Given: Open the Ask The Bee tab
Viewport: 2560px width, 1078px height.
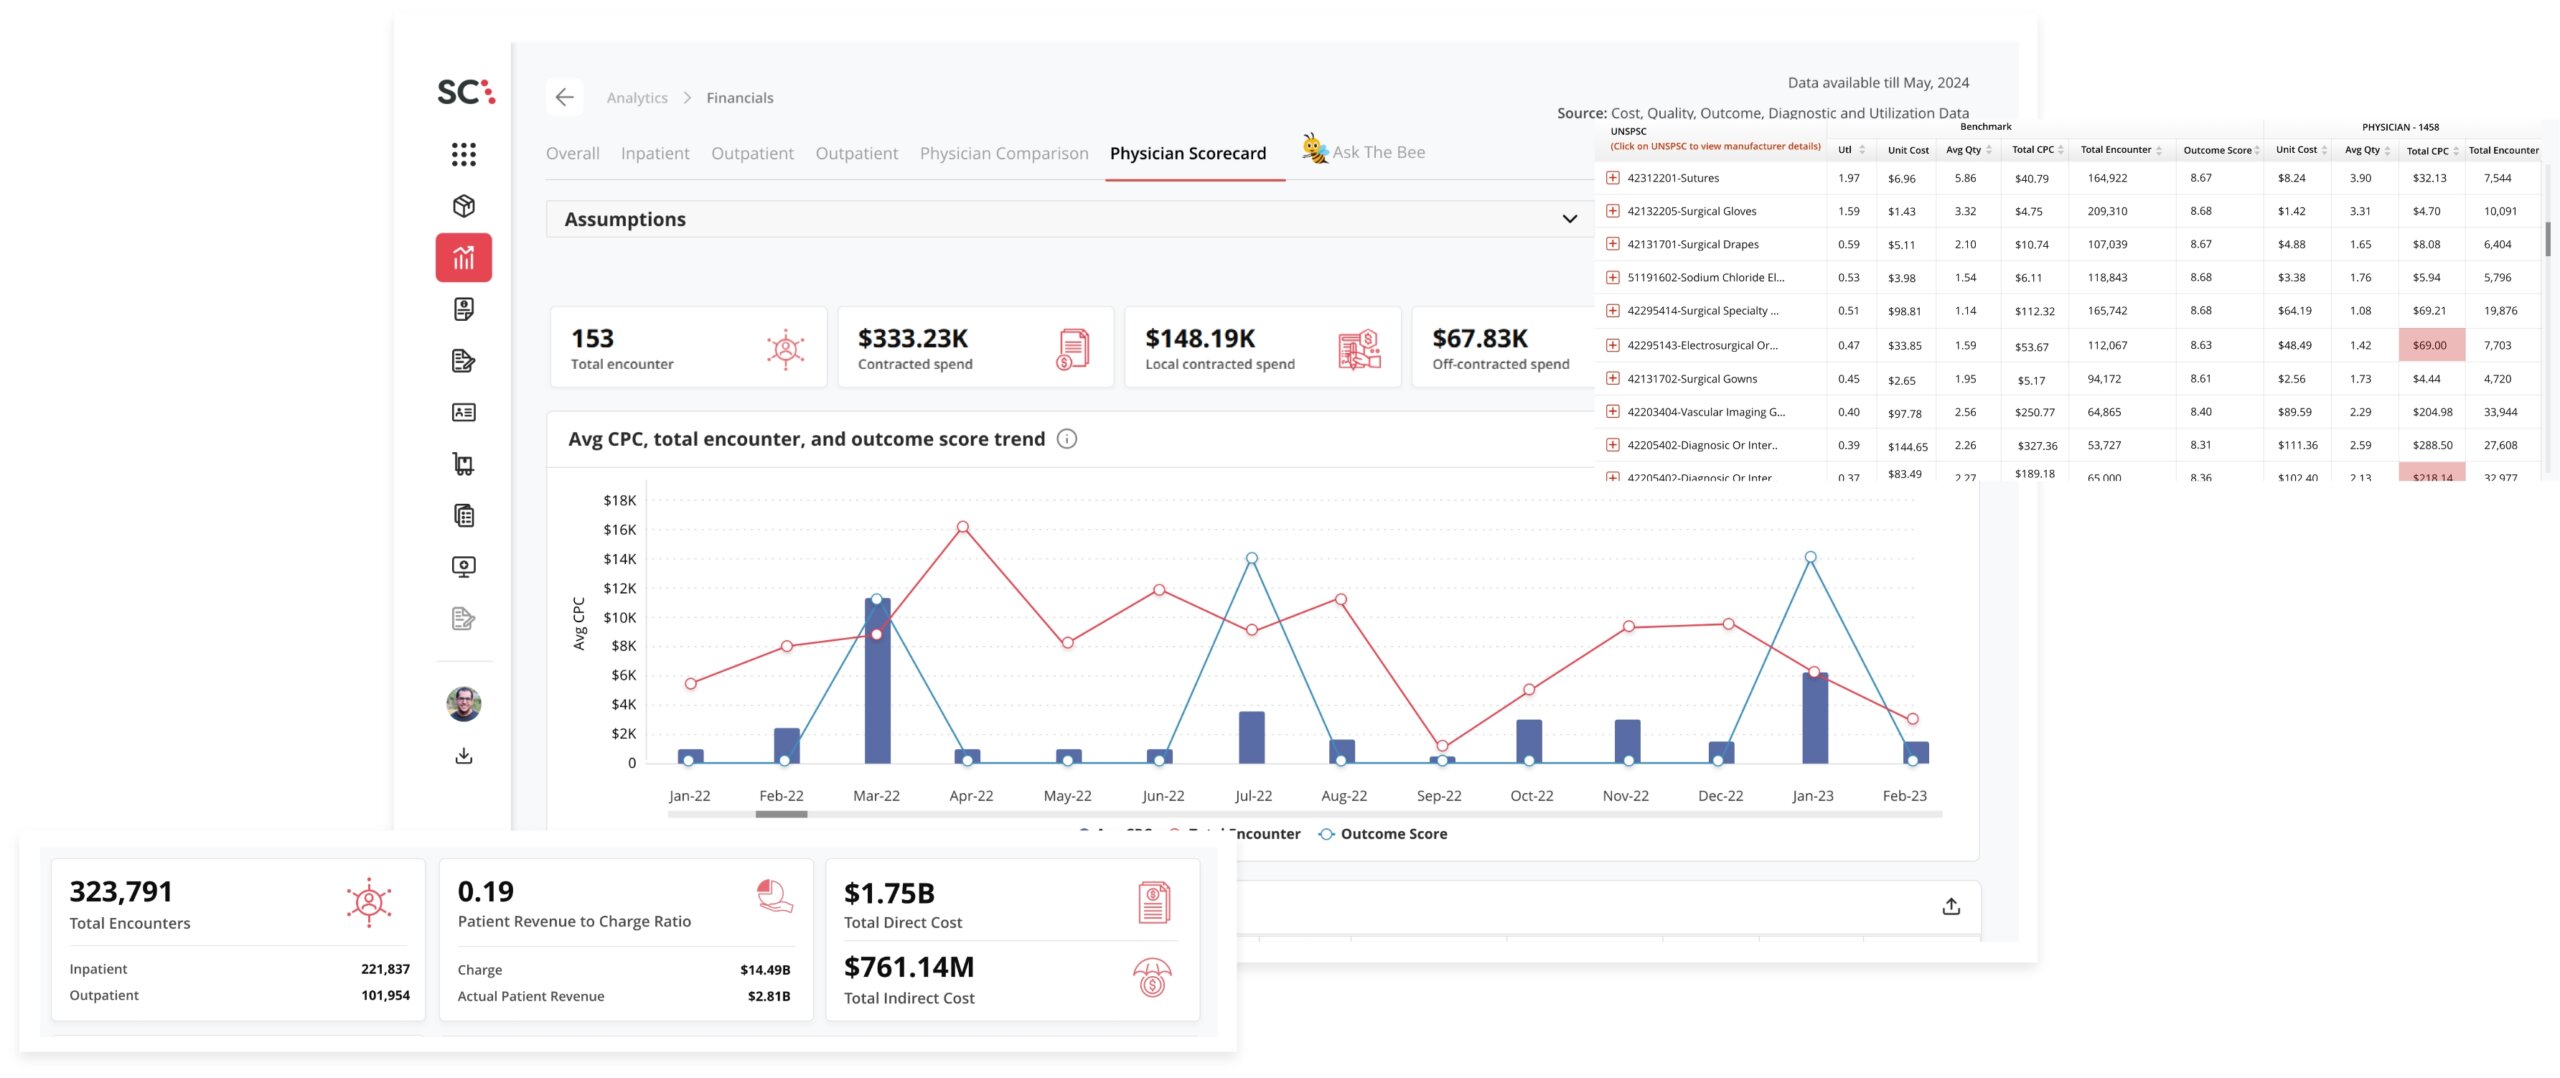Looking at the screenshot, I should [1379, 152].
